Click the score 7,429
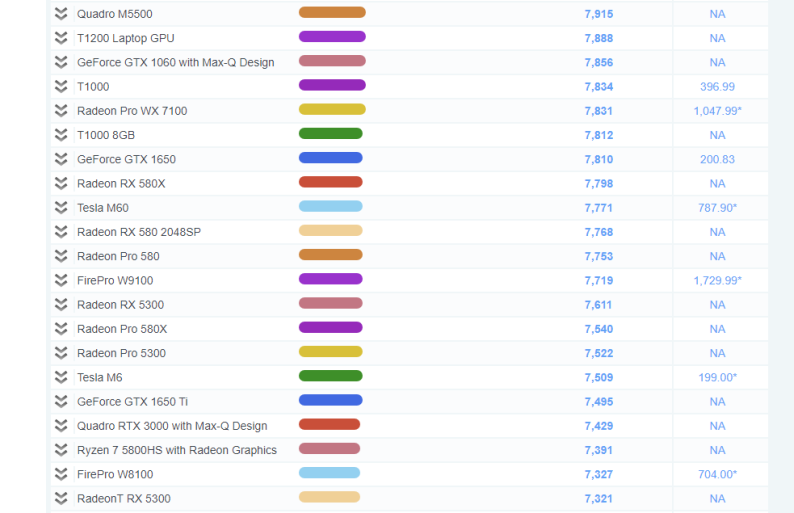Viewport: 794px width, 513px height. pos(599,426)
